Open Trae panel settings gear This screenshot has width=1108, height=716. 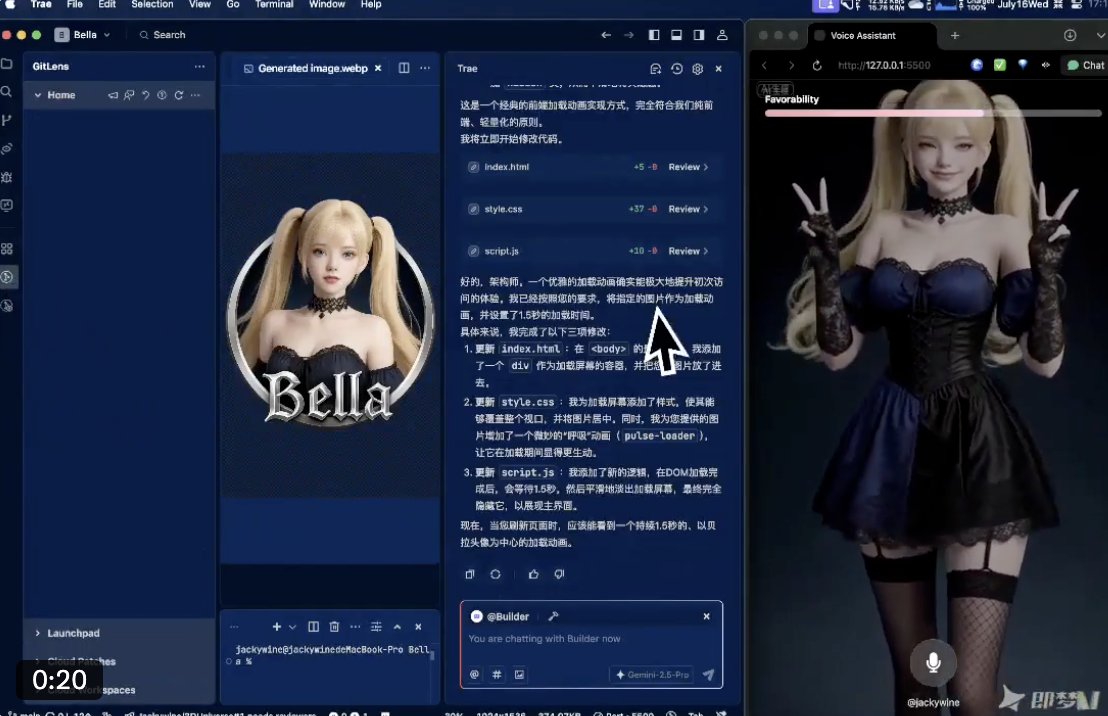point(697,69)
